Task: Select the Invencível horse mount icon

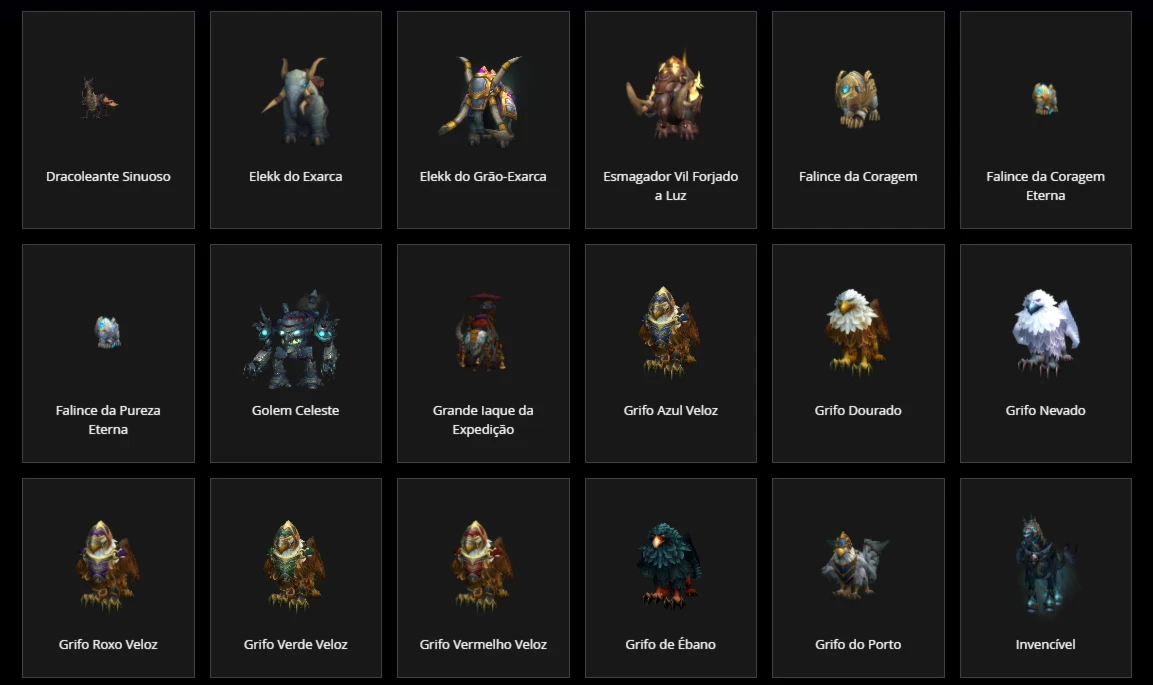Action: (1044, 564)
